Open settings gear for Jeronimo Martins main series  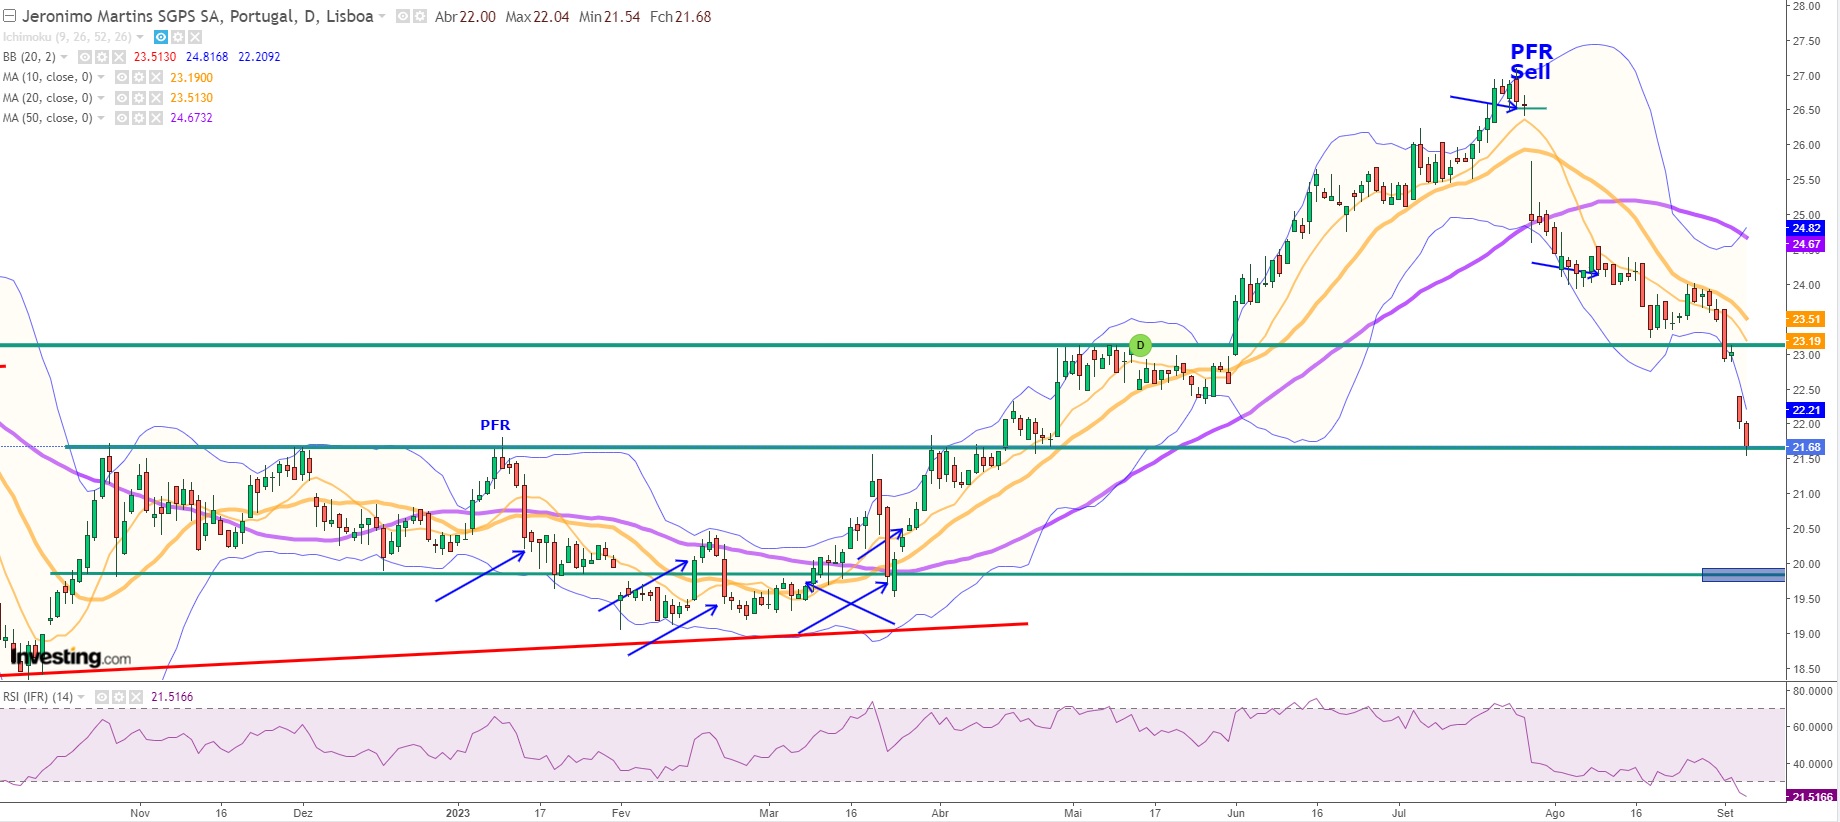pos(420,17)
